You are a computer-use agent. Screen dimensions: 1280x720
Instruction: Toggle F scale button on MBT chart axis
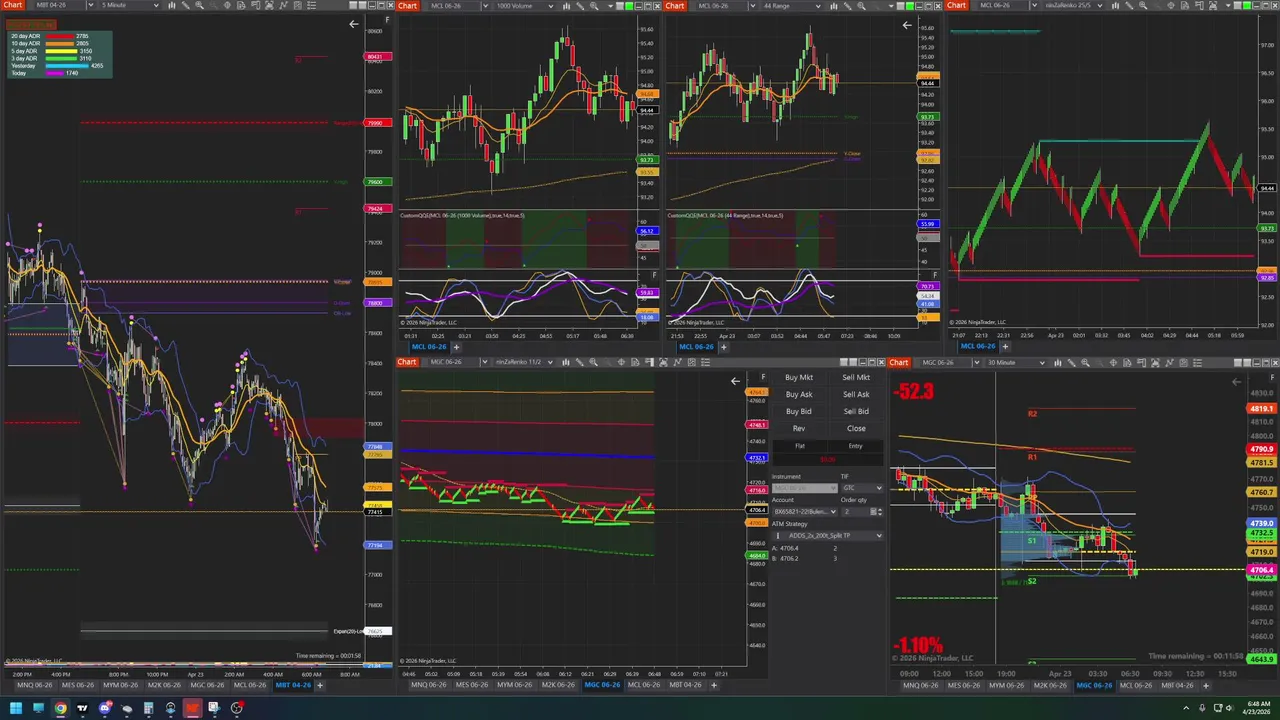click(x=388, y=20)
